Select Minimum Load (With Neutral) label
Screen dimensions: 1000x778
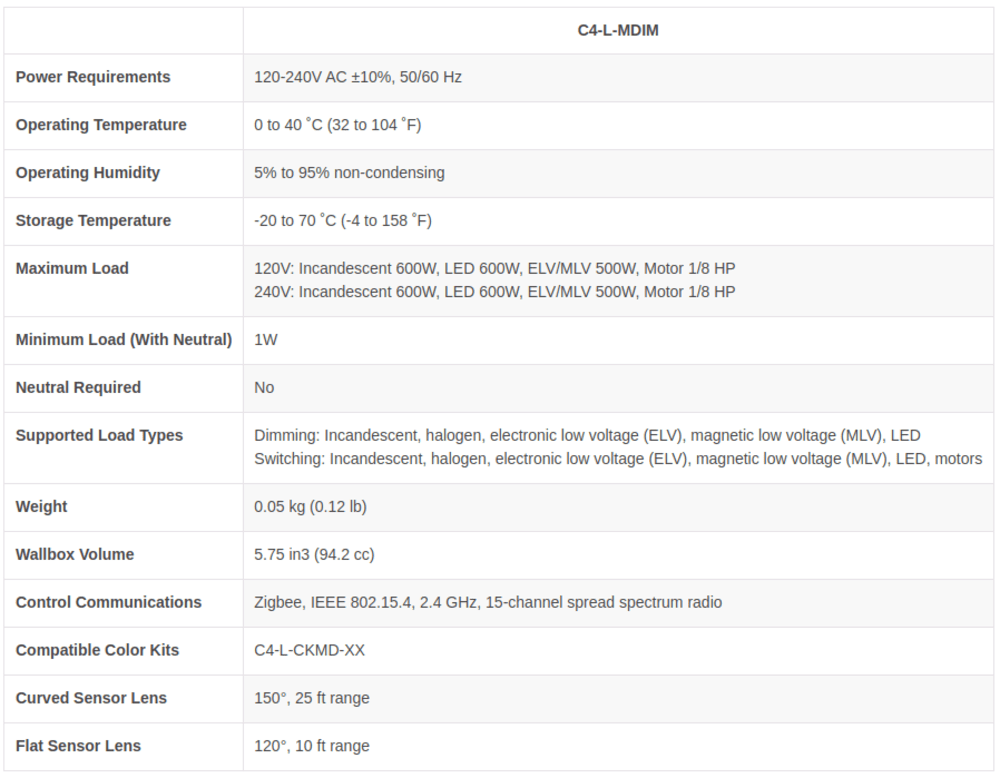pos(124,340)
